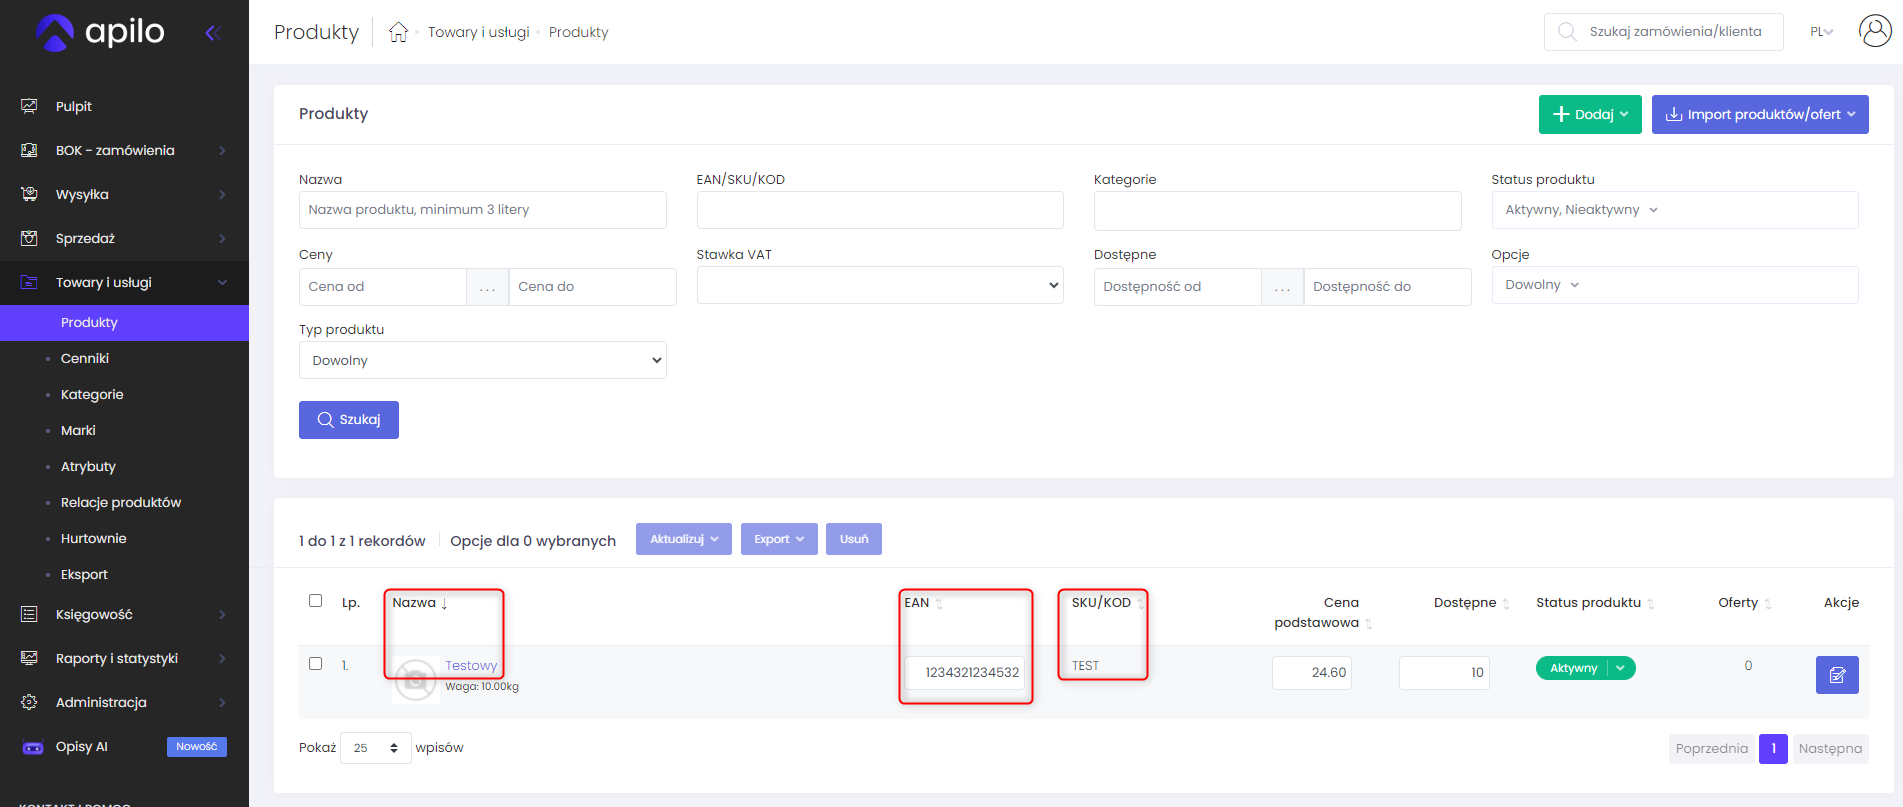The image size is (1903, 807).
Task: Click the Towary i usługi breadcrumb link
Action: pyautogui.click(x=479, y=32)
